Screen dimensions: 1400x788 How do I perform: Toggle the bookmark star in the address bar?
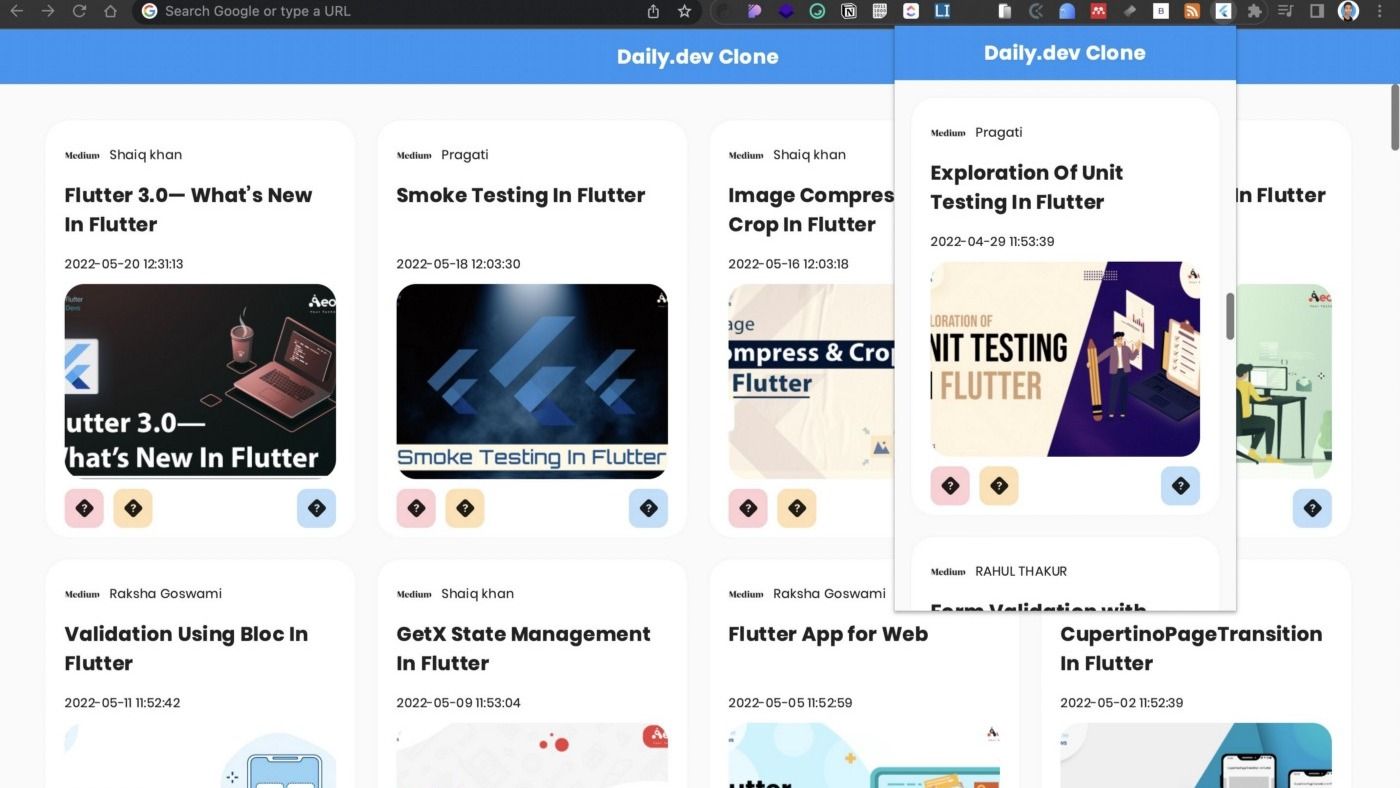(684, 11)
